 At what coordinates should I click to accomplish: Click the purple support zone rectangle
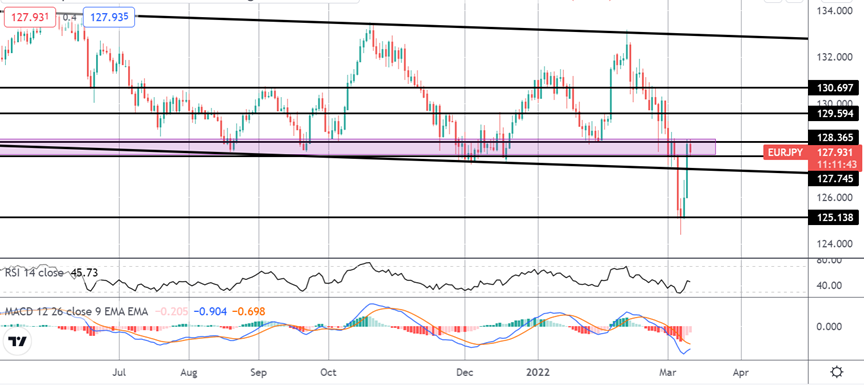coord(357,147)
